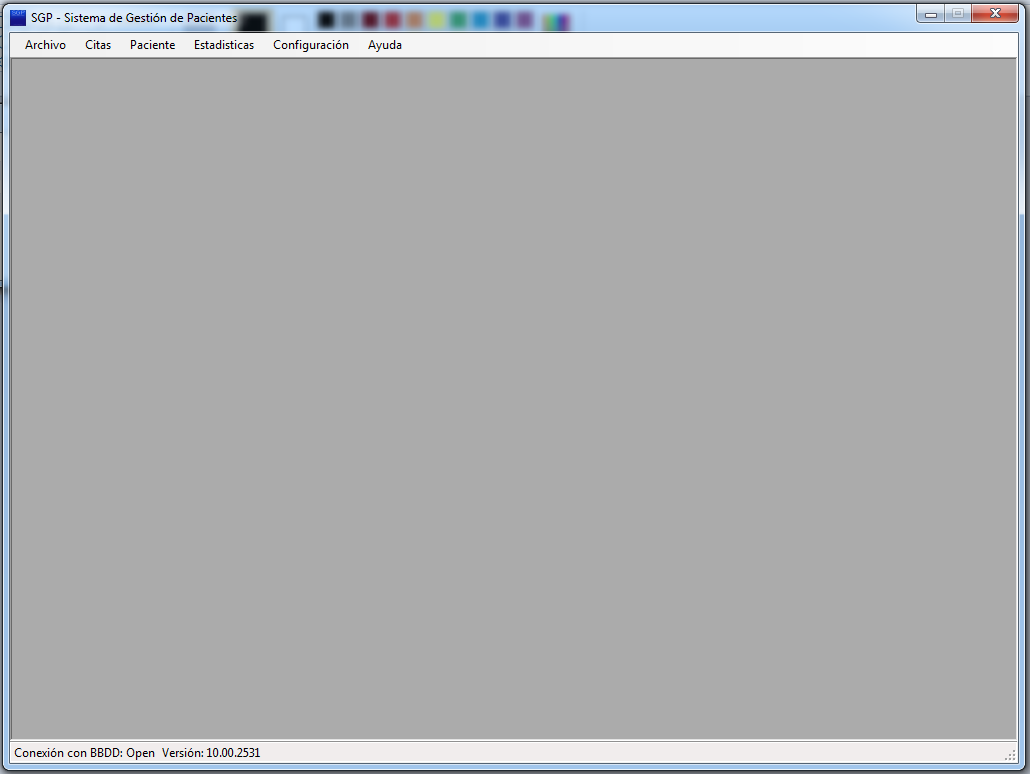Viewport: 1030px width, 774px height.
Task: Minimize the SGP window
Action: pos(931,14)
